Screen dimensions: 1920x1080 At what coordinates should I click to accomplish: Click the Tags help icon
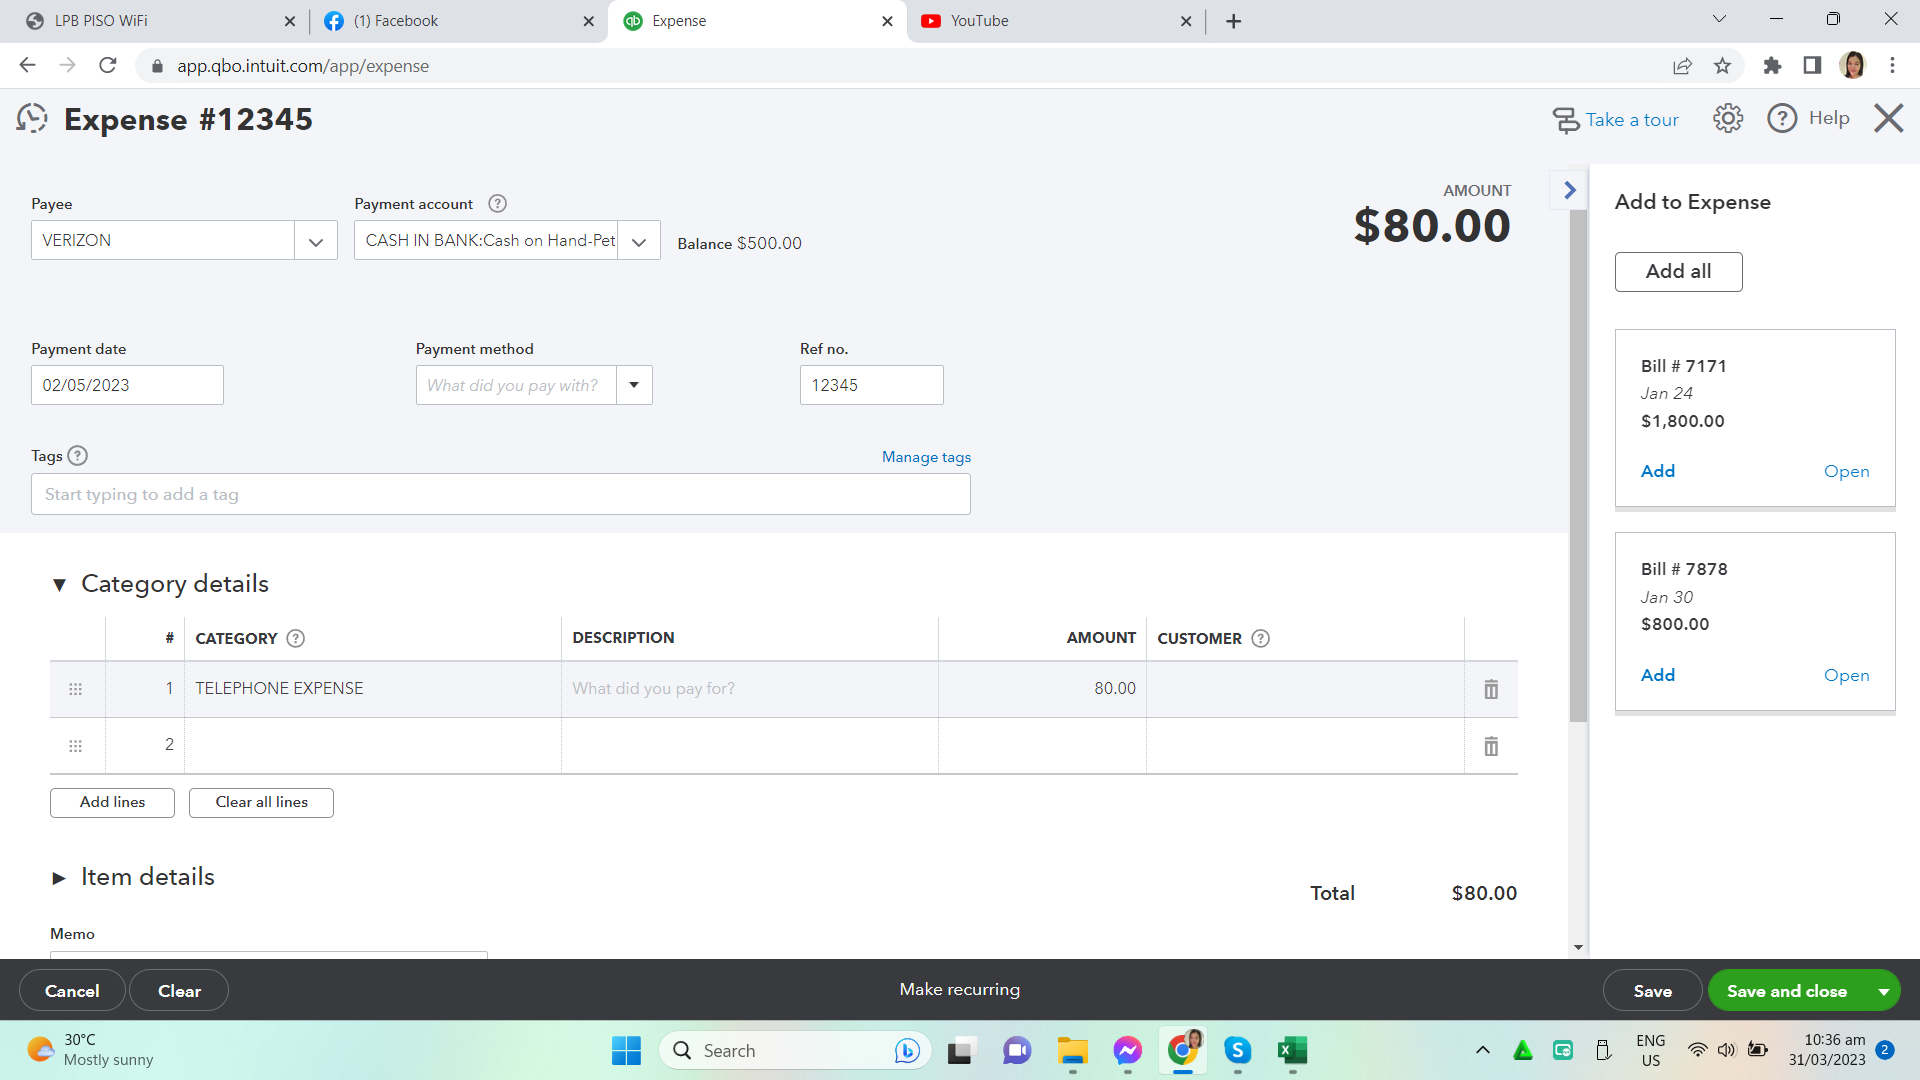pos(78,456)
